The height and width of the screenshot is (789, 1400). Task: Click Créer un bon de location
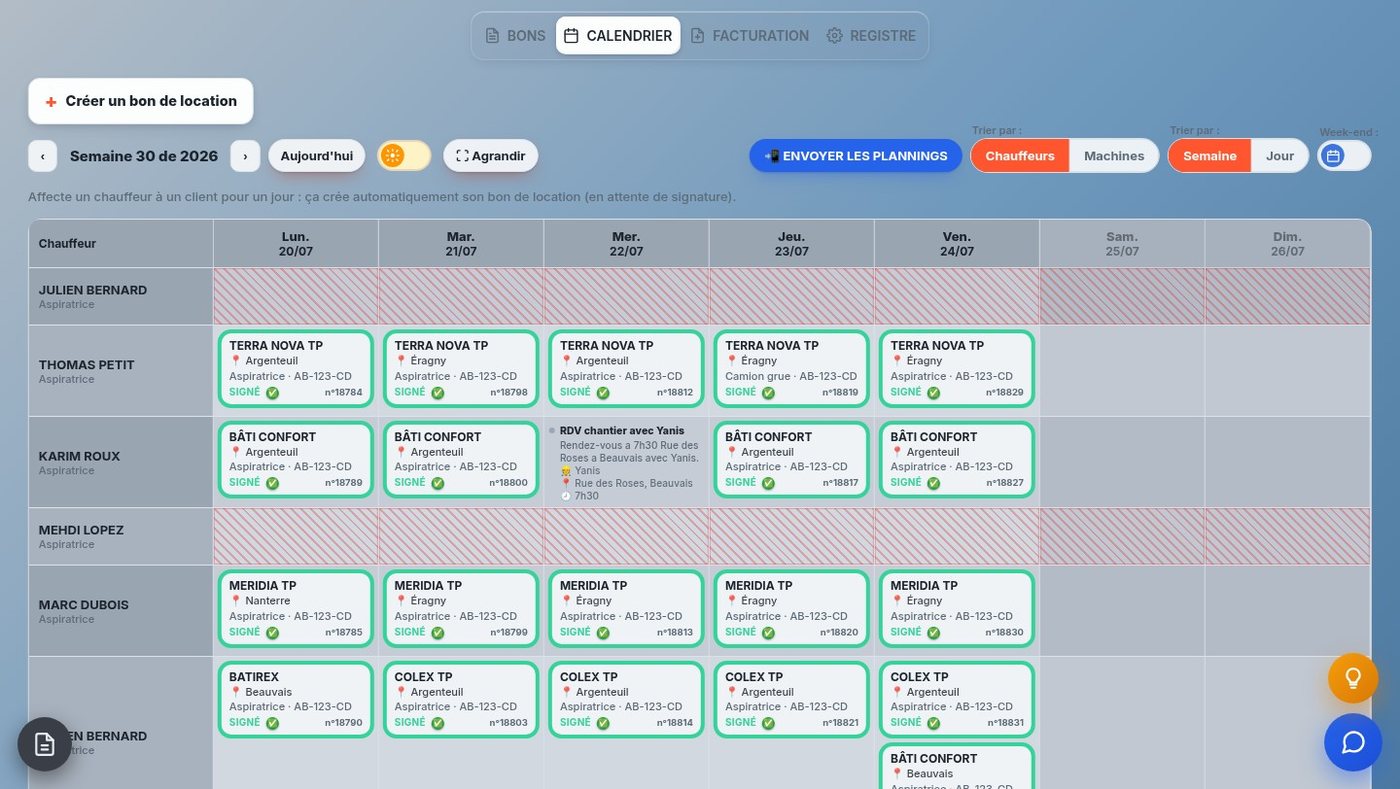coord(141,101)
